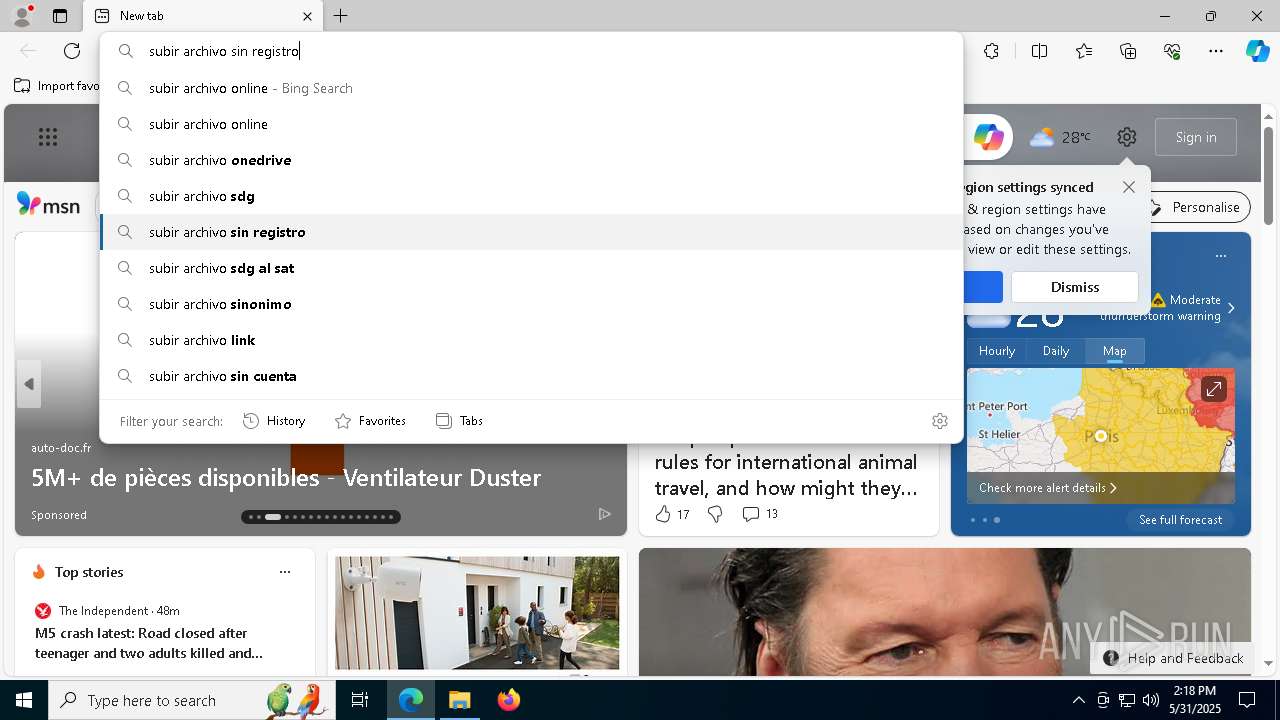Open weather 28°C widget in header

pyautogui.click(x=1060, y=137)
